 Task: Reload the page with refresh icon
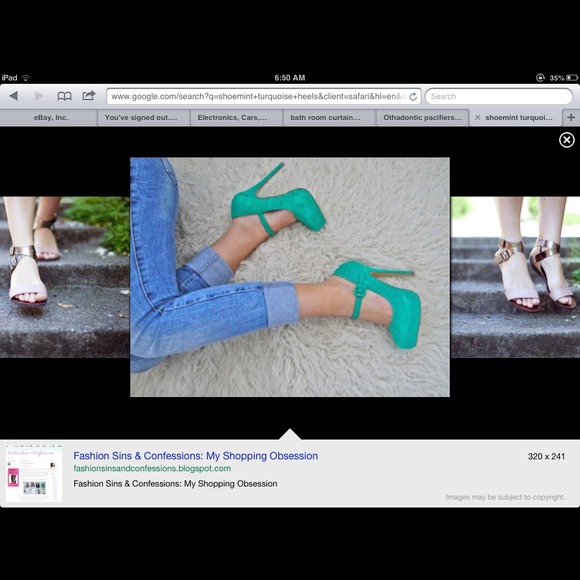[413, 97]
